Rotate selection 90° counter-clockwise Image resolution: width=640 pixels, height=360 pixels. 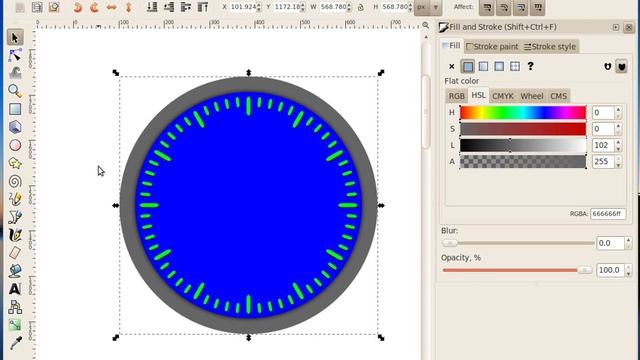[78, 7]
